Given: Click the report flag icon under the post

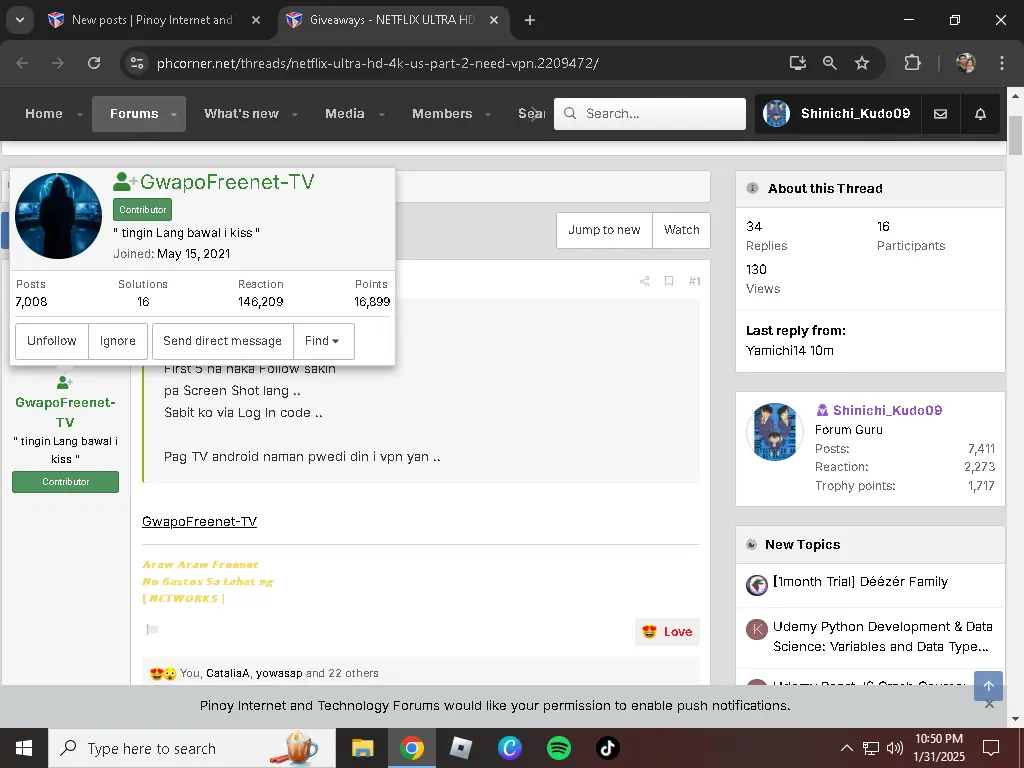Looking at the screenshot, I should [152, 630].
